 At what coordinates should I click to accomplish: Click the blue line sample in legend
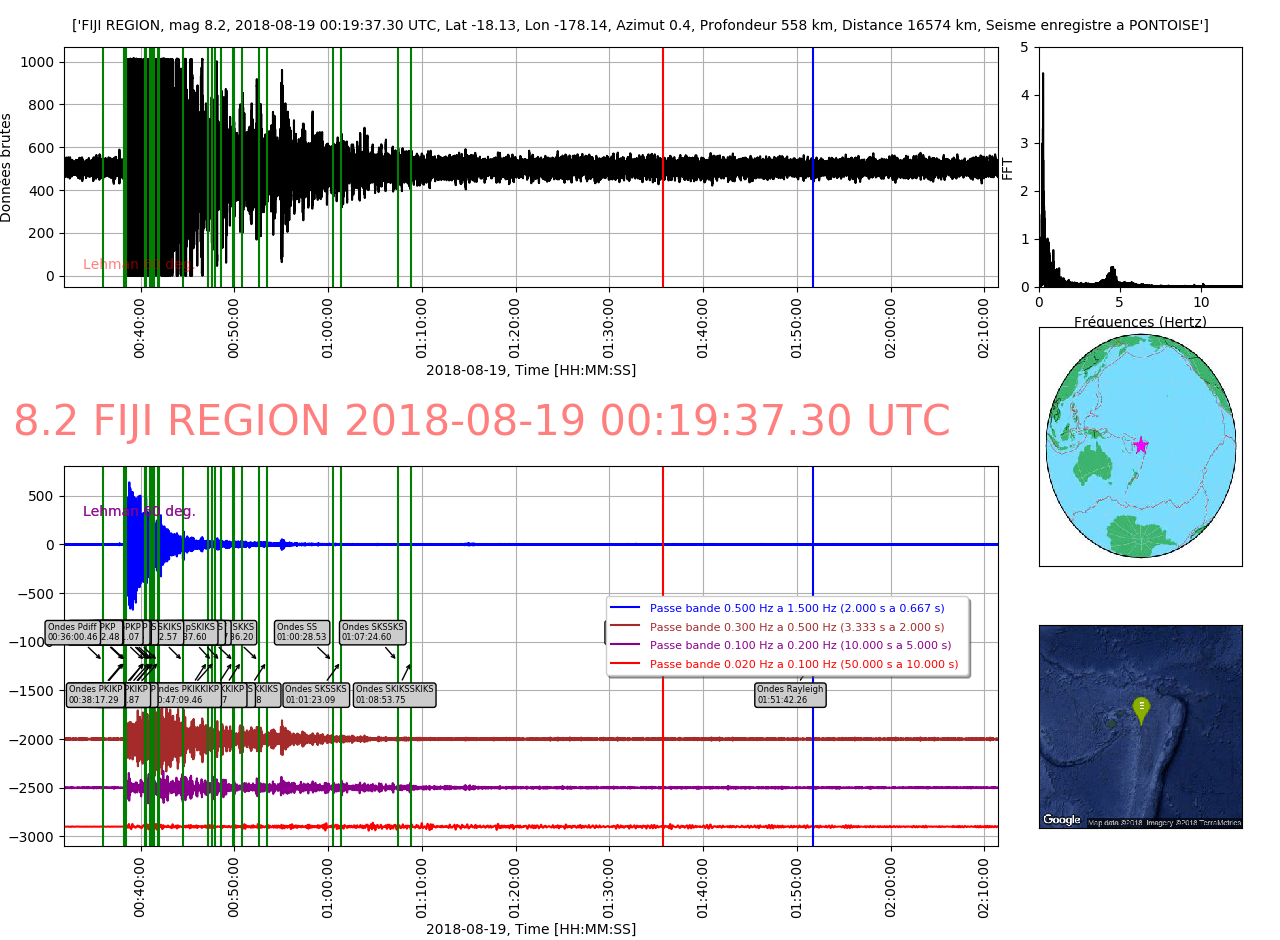[x=625, y=608]
